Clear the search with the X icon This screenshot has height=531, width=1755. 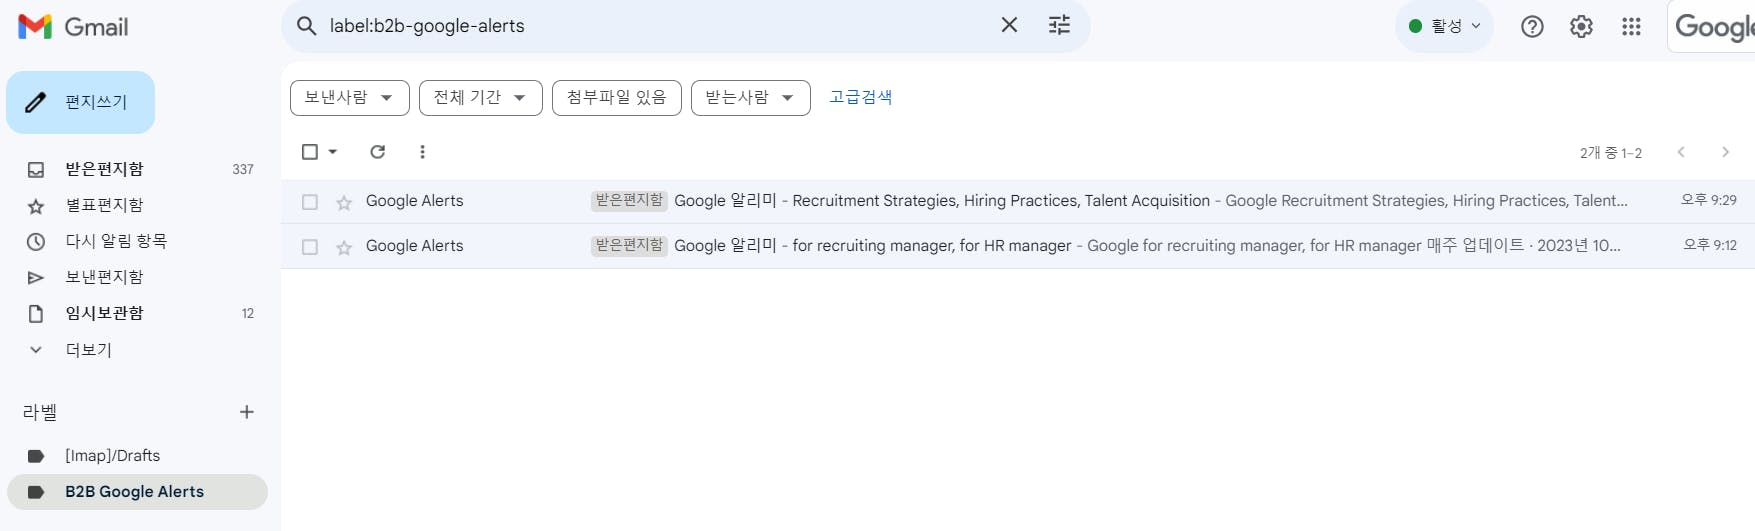click(1009, 25)
